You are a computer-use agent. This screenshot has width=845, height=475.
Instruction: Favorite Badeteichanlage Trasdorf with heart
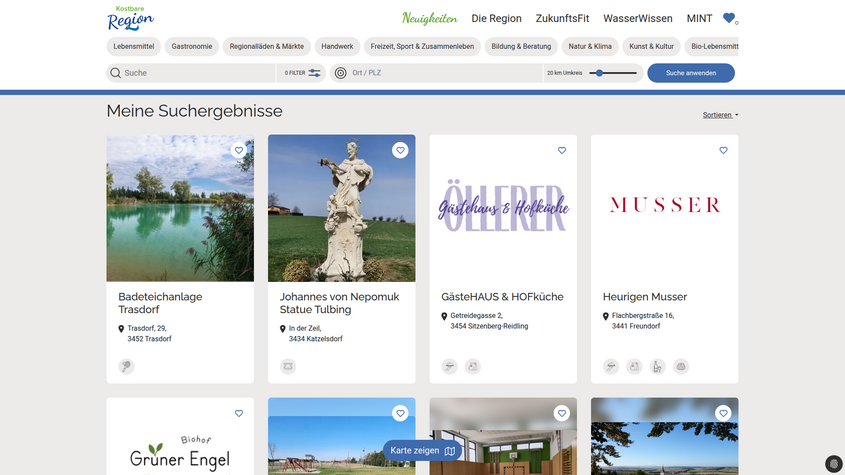tap(239, 150)
